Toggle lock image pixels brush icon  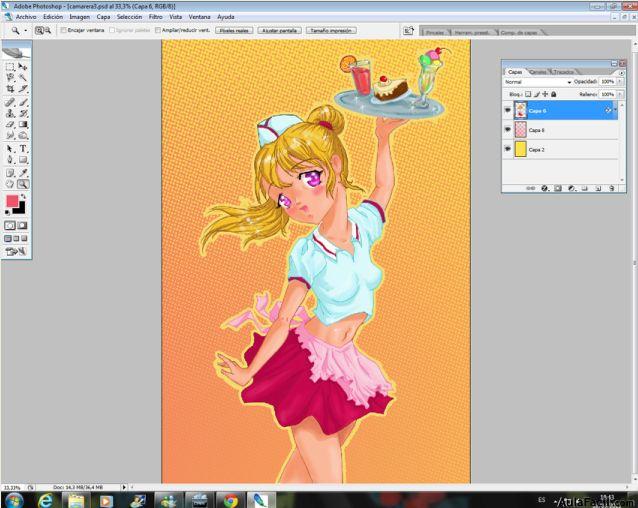pos(537,94)
